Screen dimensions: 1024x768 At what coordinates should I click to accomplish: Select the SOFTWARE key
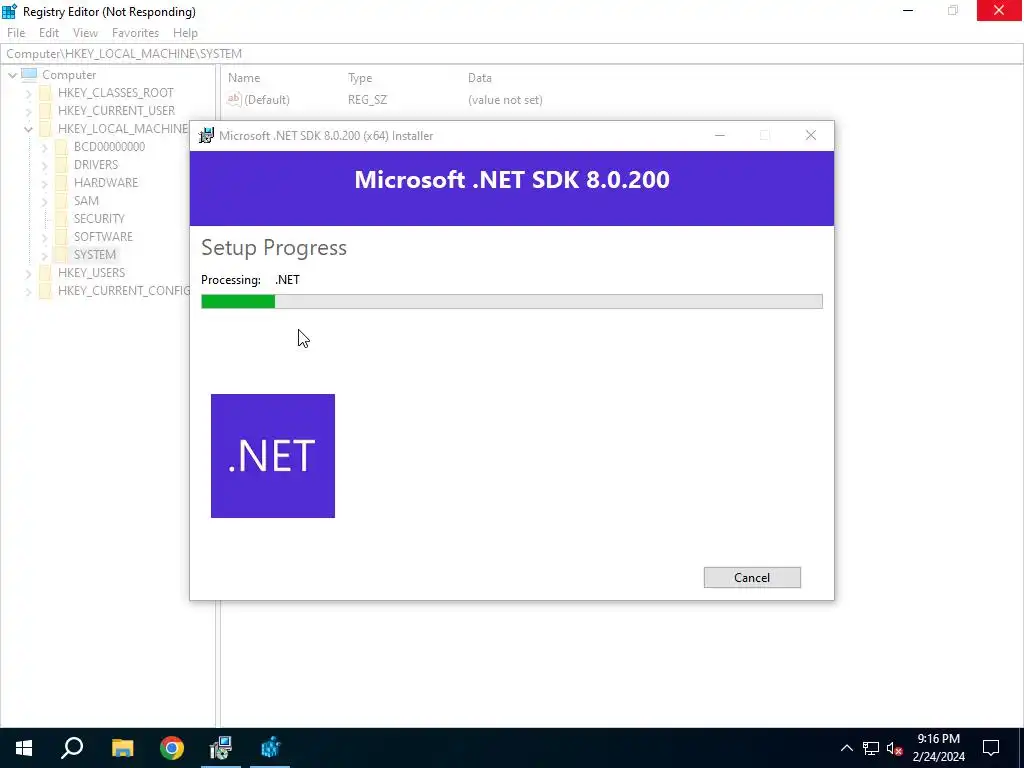coord(103,236)
